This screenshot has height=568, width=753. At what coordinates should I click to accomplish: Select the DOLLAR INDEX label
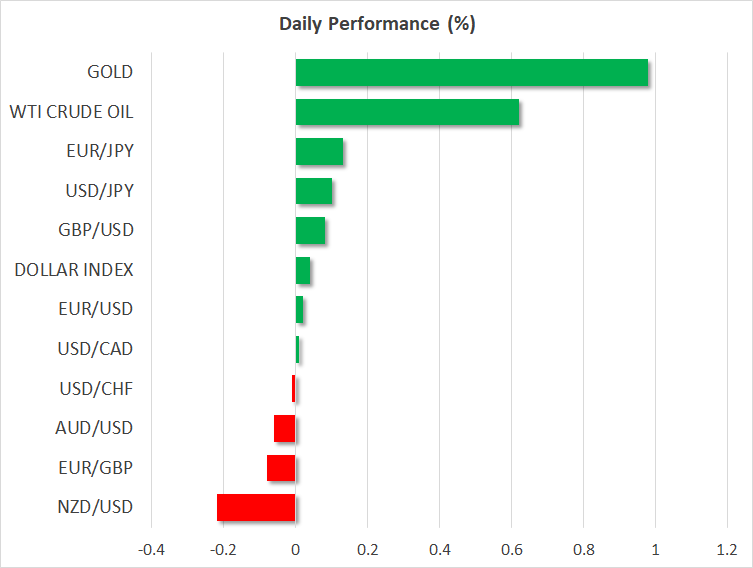[x=74, y=270]
